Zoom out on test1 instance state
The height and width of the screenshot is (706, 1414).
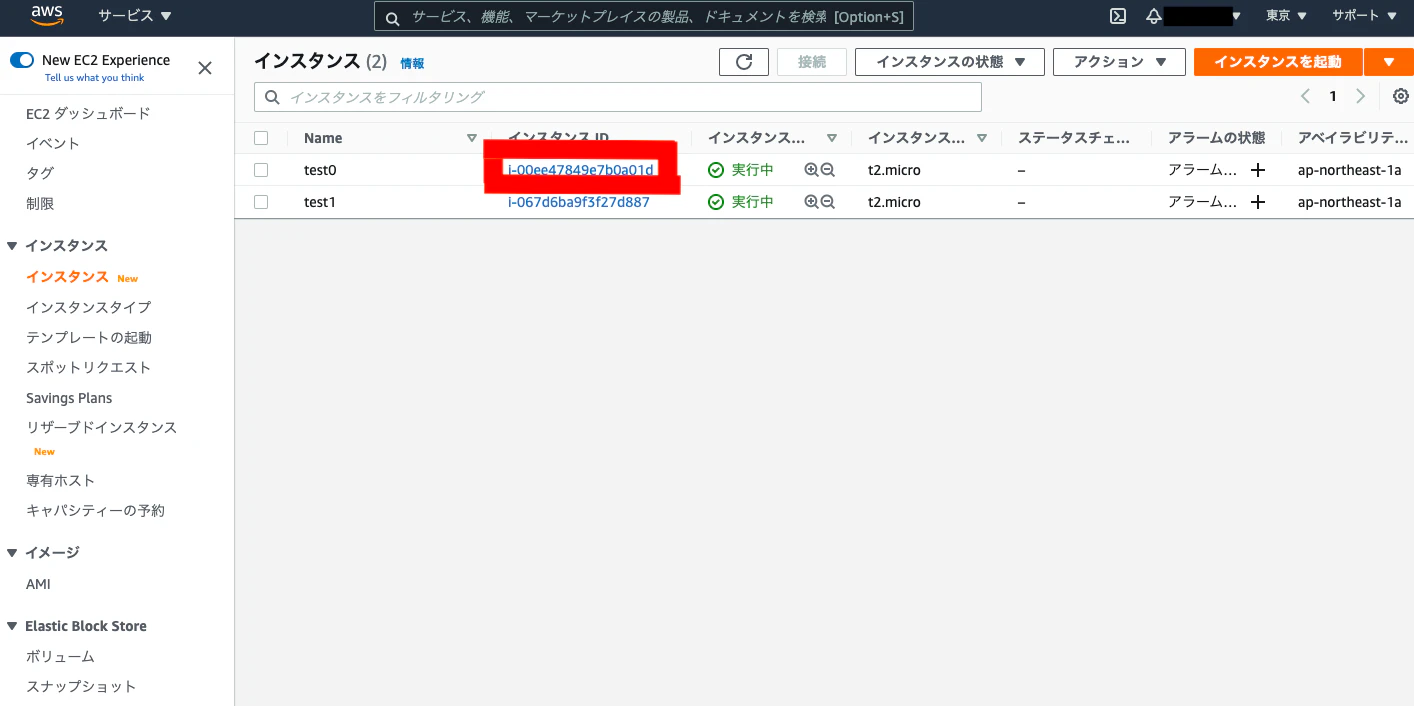(x=828, y=202)
